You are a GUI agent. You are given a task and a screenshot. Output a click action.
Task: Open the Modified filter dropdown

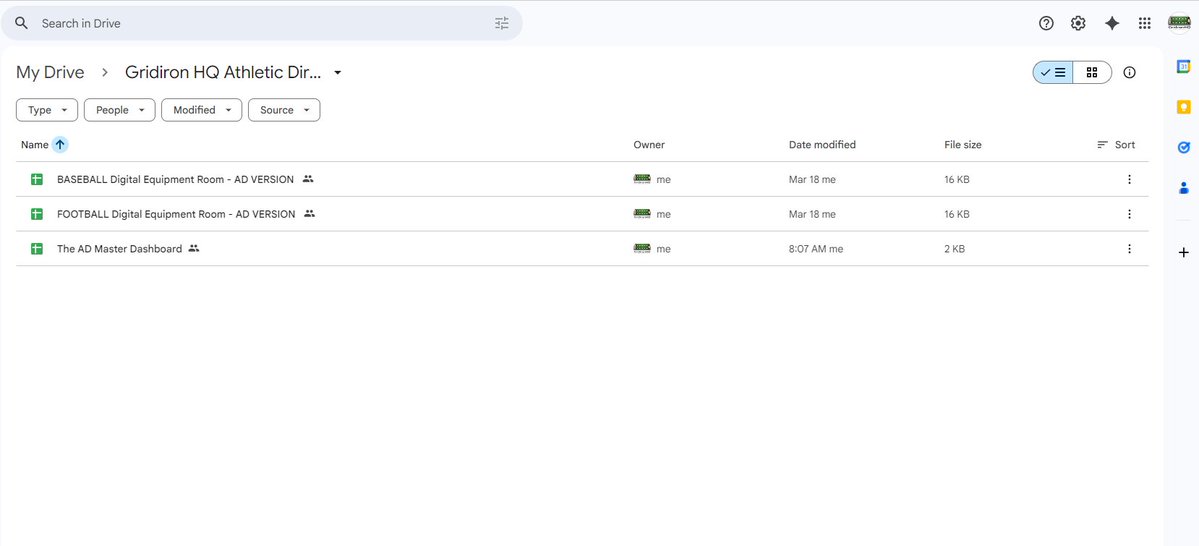[202, 110]
